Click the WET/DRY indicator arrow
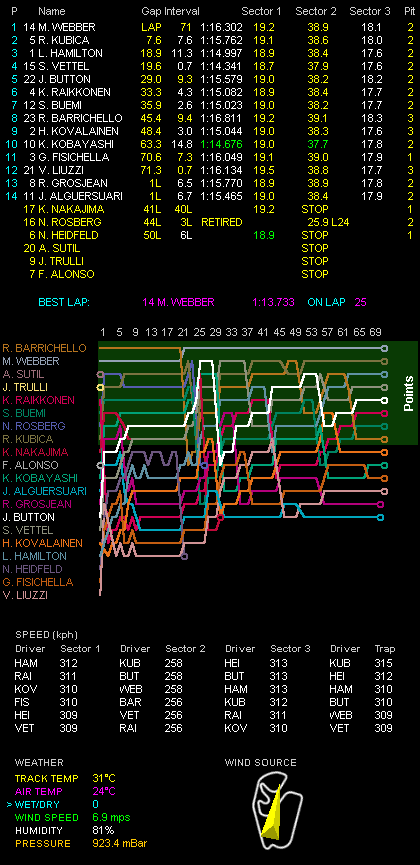Viewport: 420px width, 865px height. [8, 804]
